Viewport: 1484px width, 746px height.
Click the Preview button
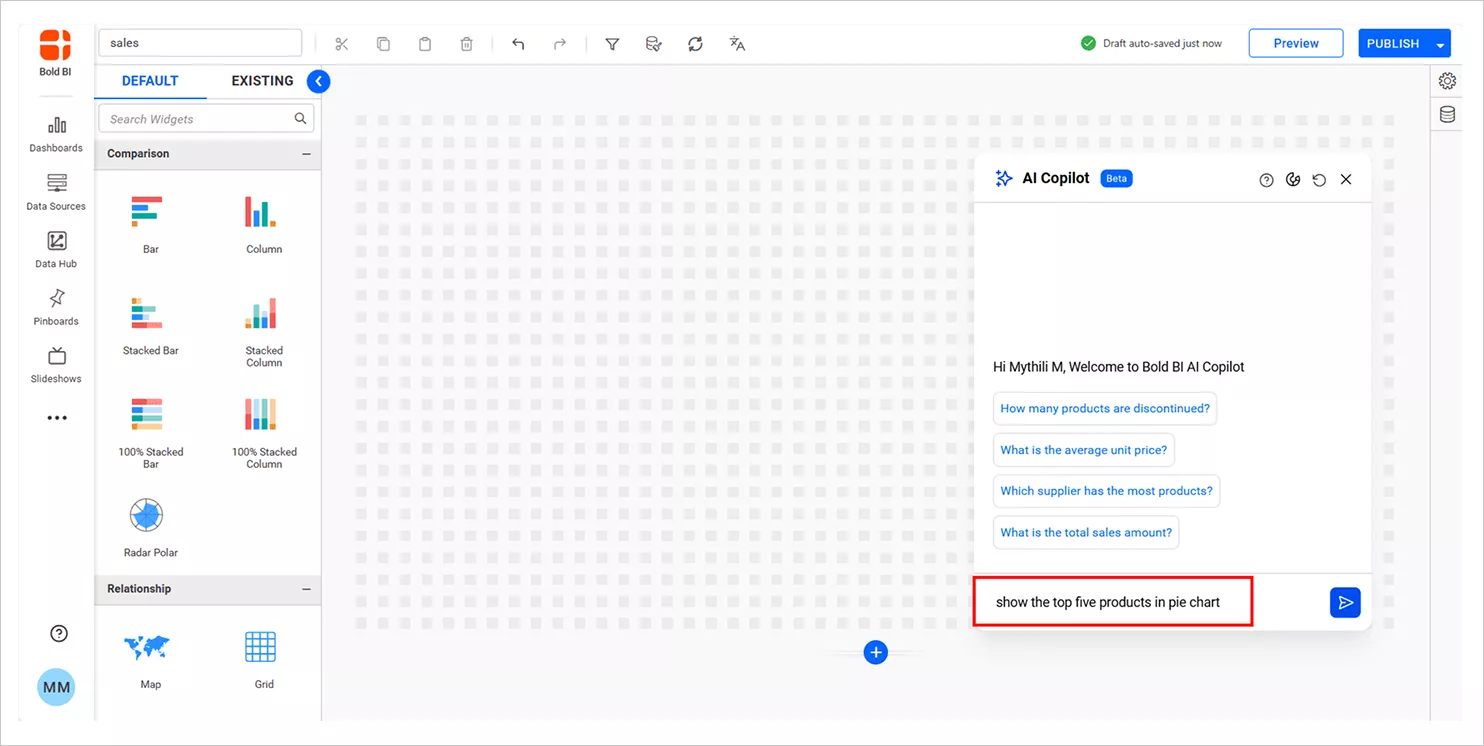pyautogui.click(x=1296, y=43)
